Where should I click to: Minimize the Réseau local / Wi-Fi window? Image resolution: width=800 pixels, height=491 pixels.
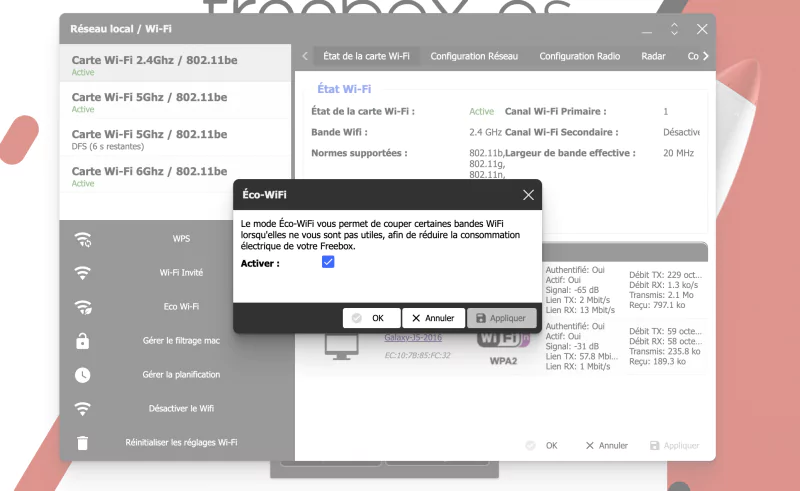click(647, 32)
